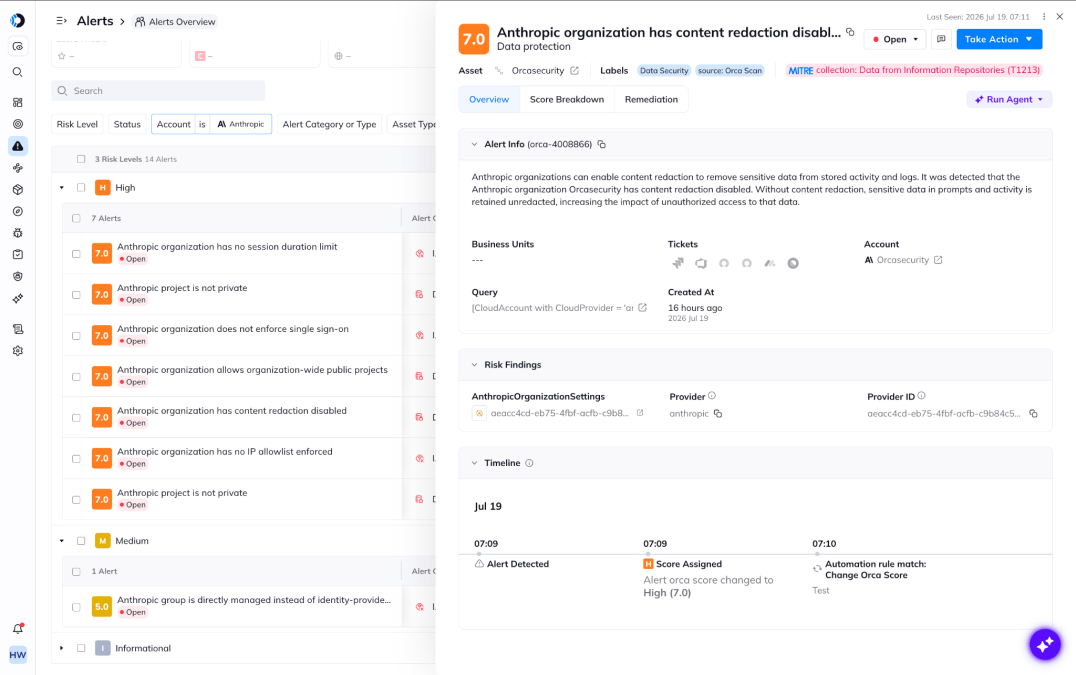Check the Medium risk level group checkbox

(x=81, y=541)
